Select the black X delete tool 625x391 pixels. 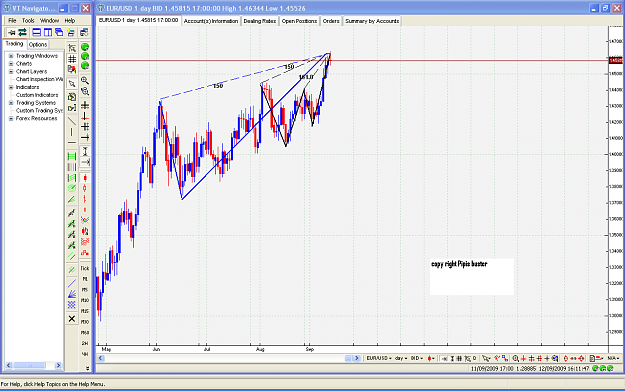click(x=72, y=319)
